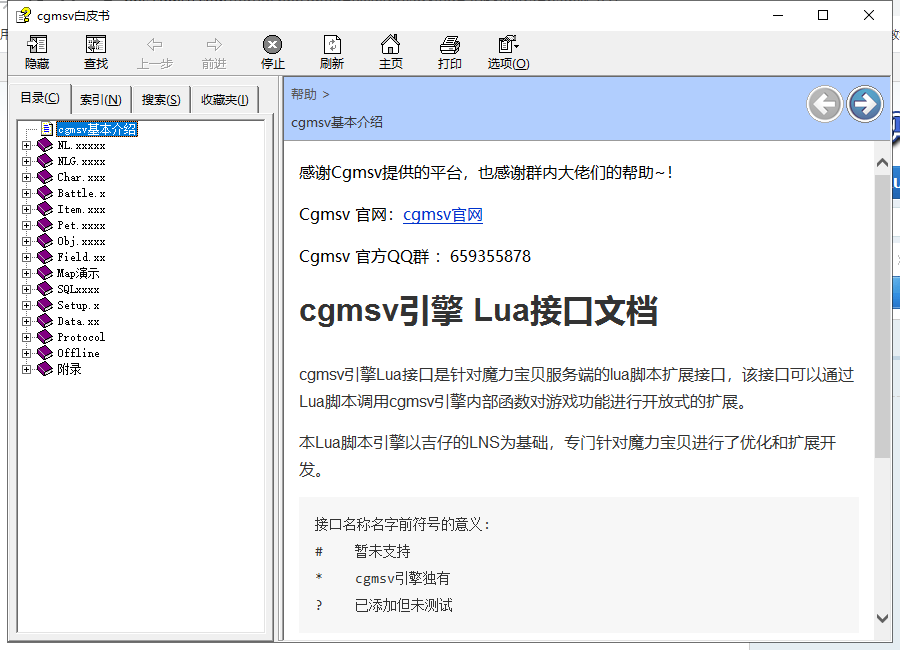Screen dimensions: 900x650
Task: Click the line cgmsv引擎独有
Action: [x=402, y=578]
